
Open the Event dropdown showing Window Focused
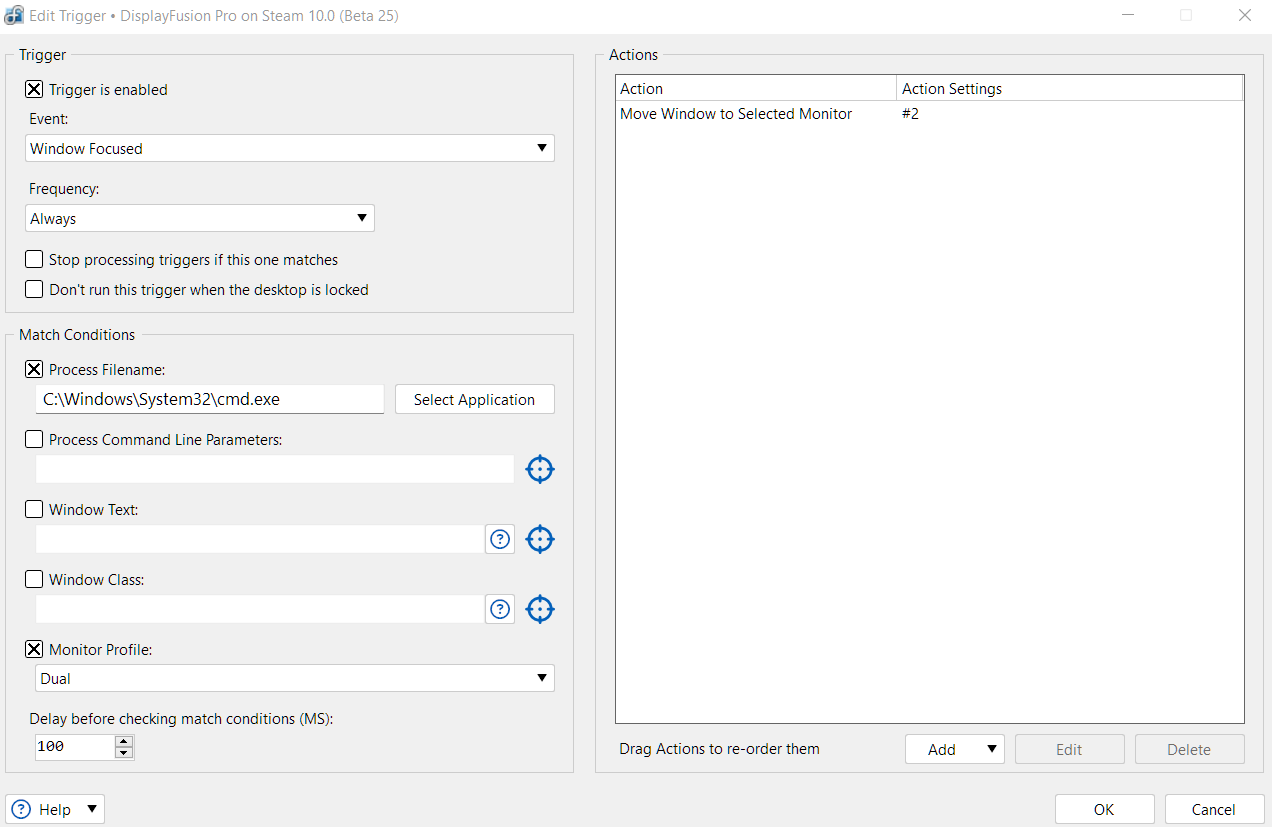coord(289,148)
